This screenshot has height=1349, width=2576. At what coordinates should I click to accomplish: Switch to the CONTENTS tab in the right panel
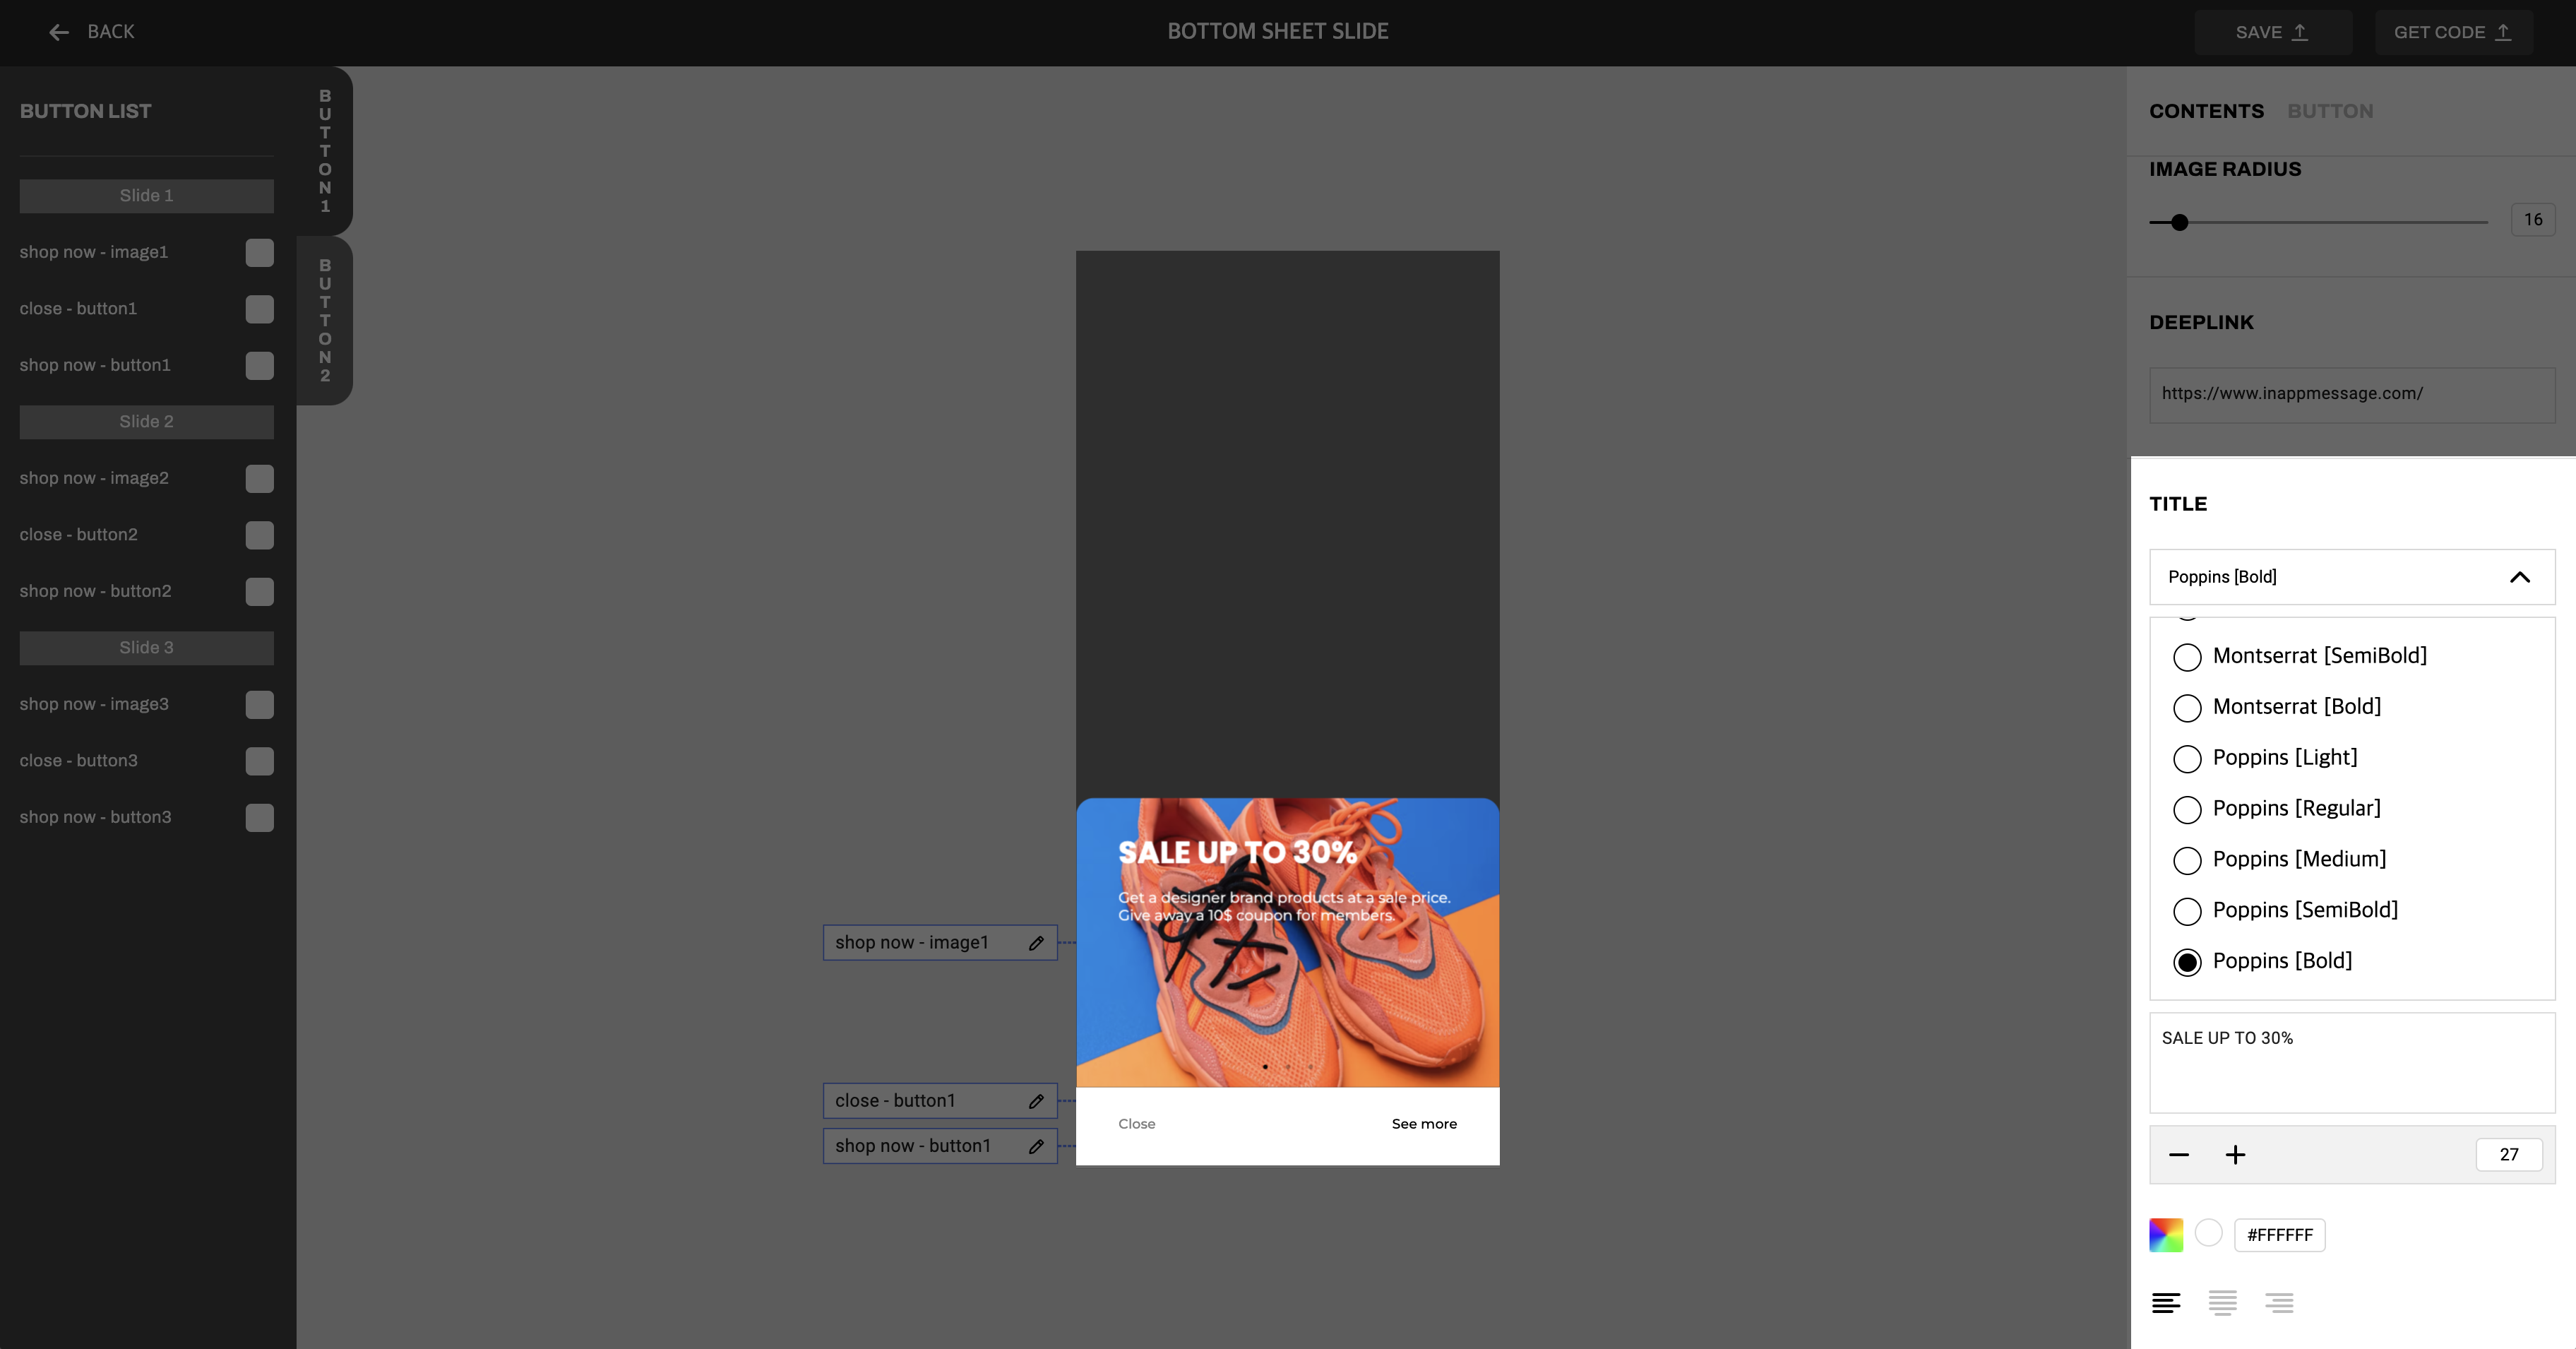point(2206,111)
